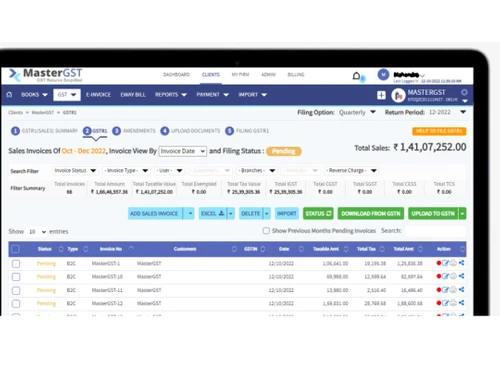Go to home via house icon
The image size is (500, 375).
pyautogui.click(x=9, y=95)
